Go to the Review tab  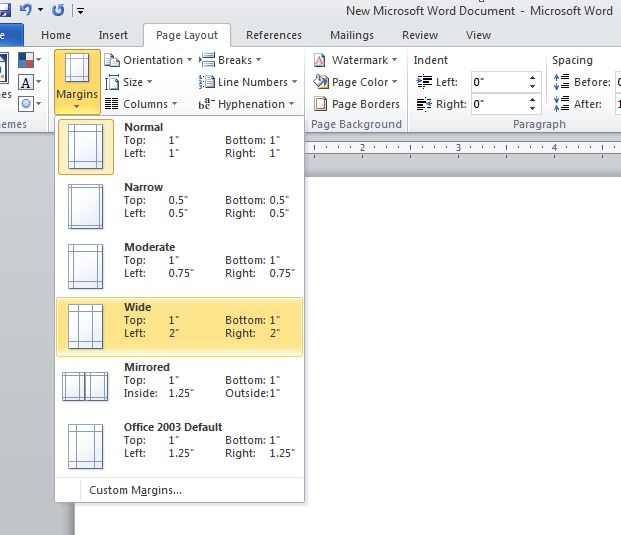coord(420,35)
